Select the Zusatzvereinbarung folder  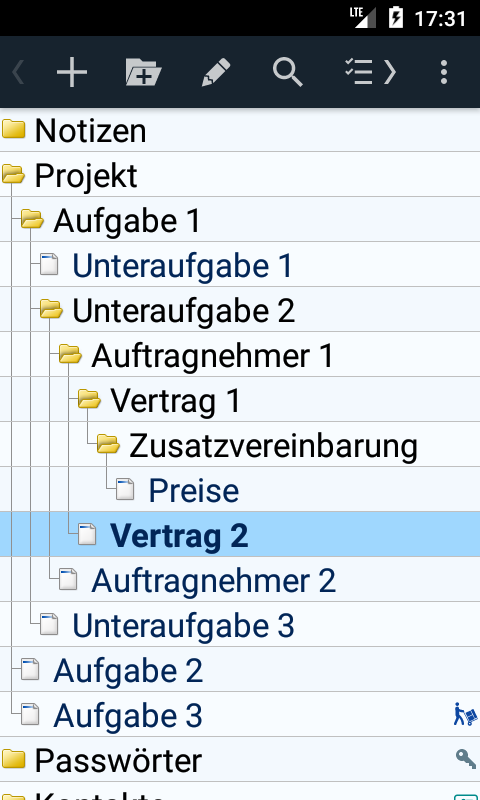pyautogui.click(x=273, y=445)
